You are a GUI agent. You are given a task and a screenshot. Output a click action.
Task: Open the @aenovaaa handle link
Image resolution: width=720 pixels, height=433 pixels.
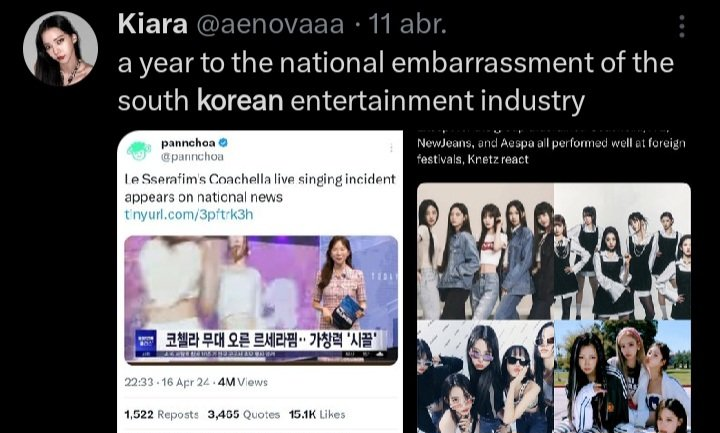(x=270, y=24)
